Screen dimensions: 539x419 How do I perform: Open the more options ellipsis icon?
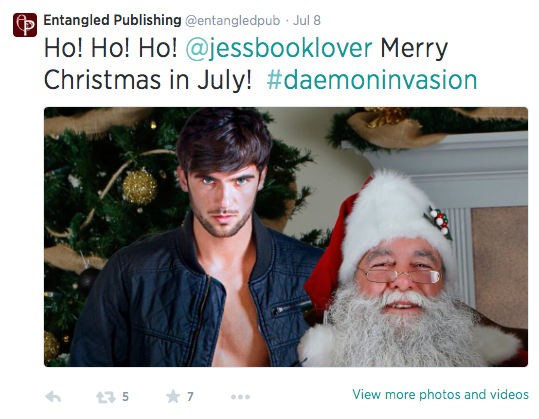(240, 397)
